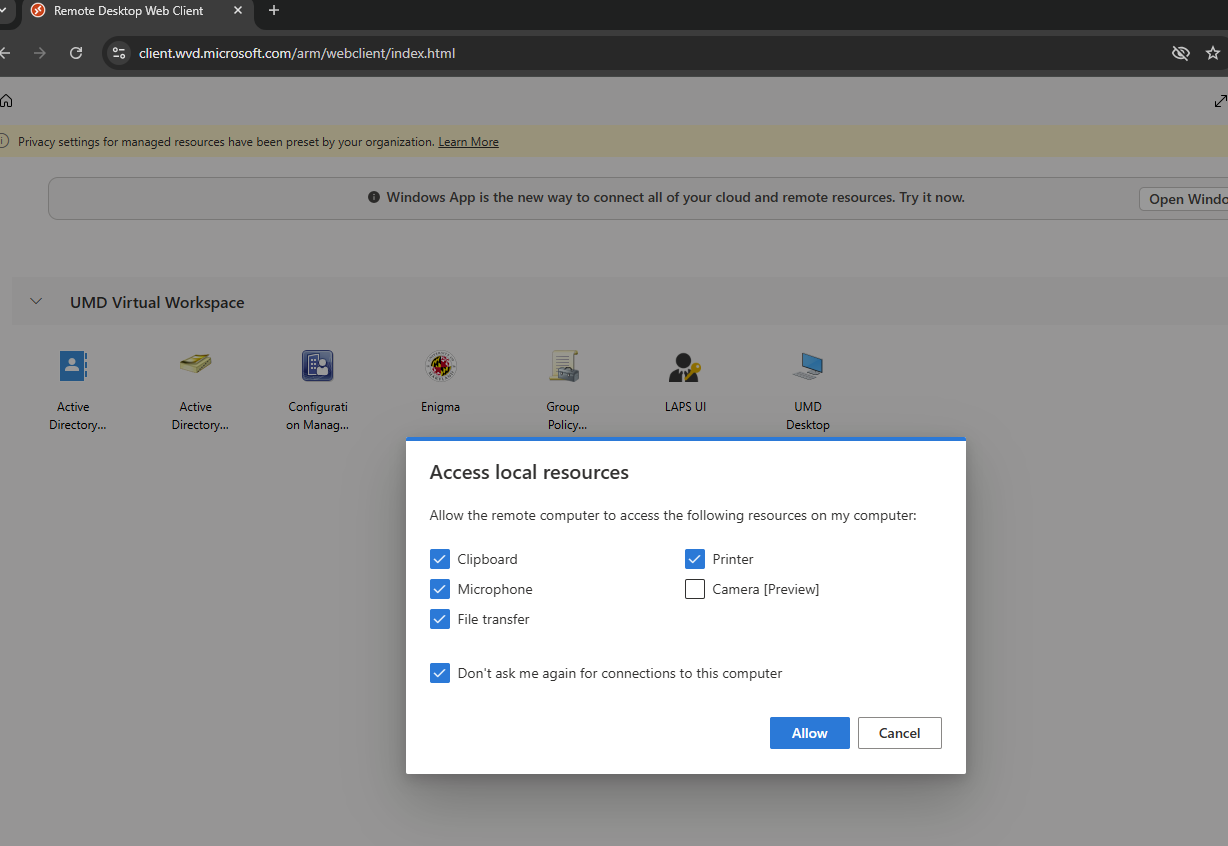This screenshot has width=1228, height=846.
Task: Click the Clipboard label text
Action: pyautogui.click(x=488, y=559)
